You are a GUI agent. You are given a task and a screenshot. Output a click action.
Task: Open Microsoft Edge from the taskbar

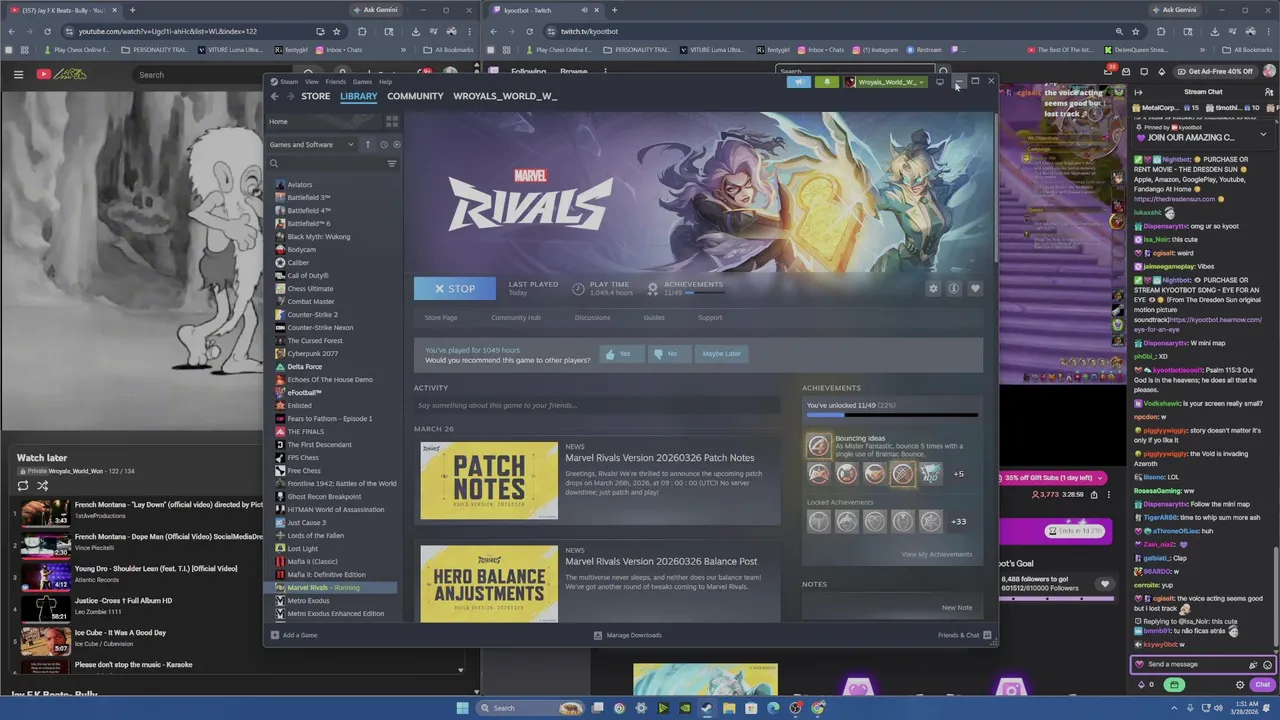pyautogui.click(x=773, y=708)
